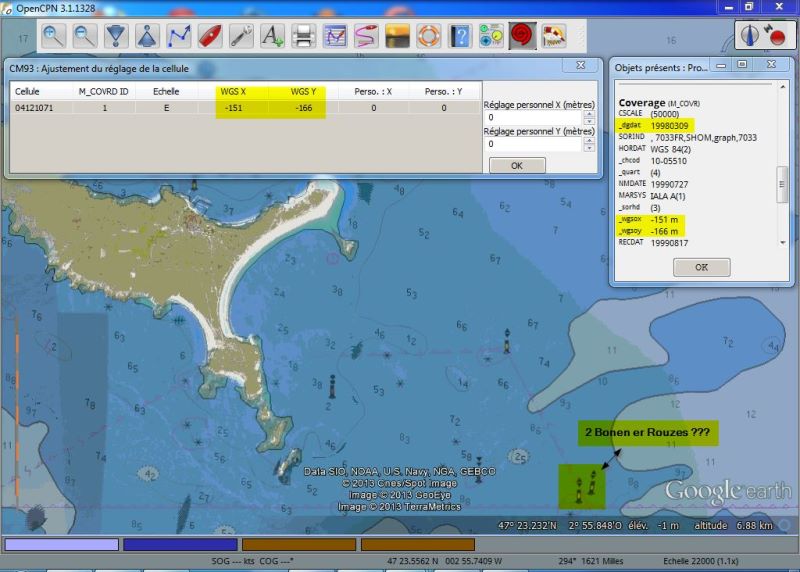800x572 pixels.
Task: Click the MARSYS IALA A(1) entry
Action: 652,195
